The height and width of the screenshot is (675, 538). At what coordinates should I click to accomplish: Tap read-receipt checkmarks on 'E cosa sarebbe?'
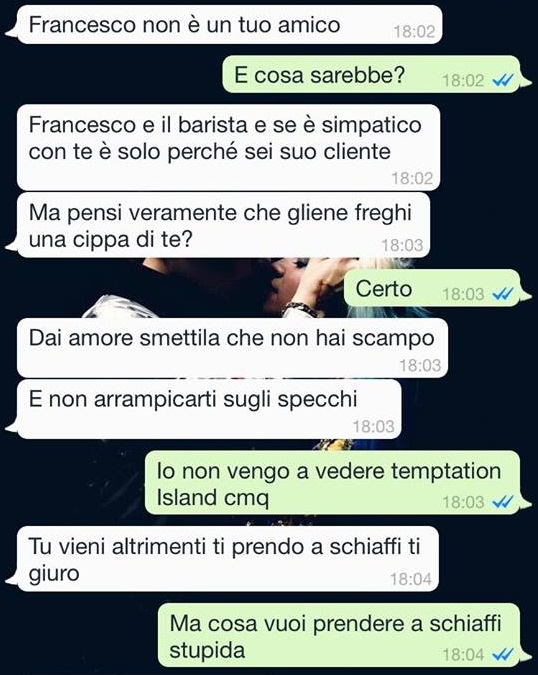(x=502, y=80)
